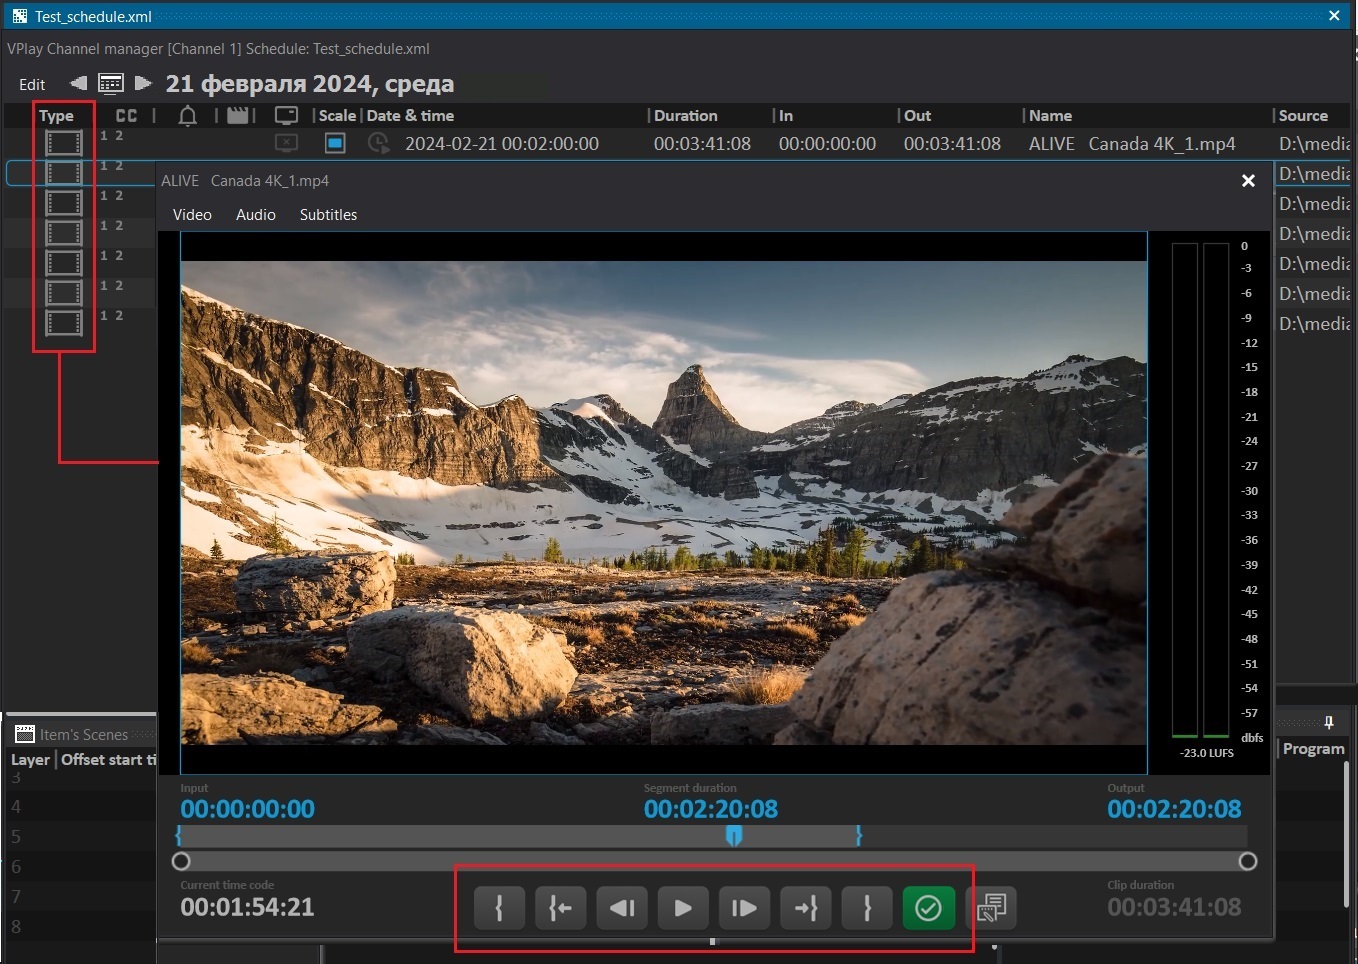Screen dimensions: 1358x964
Task: Go to the next schedule day arrow
Action: (x=143, y=84)
